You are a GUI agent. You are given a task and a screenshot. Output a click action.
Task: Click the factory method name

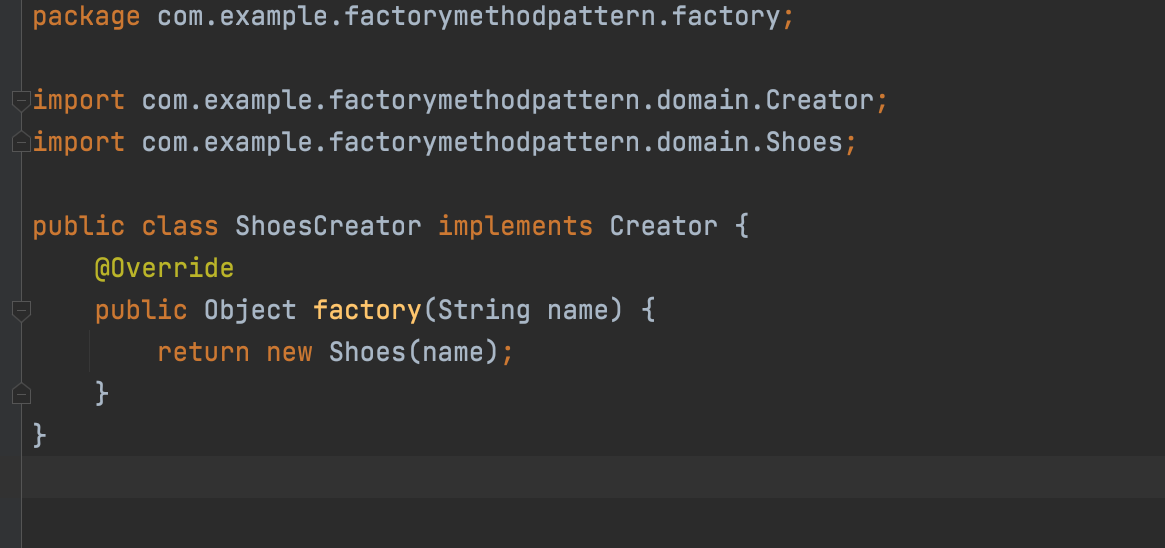pyautogui.click(x=367, y=310)
